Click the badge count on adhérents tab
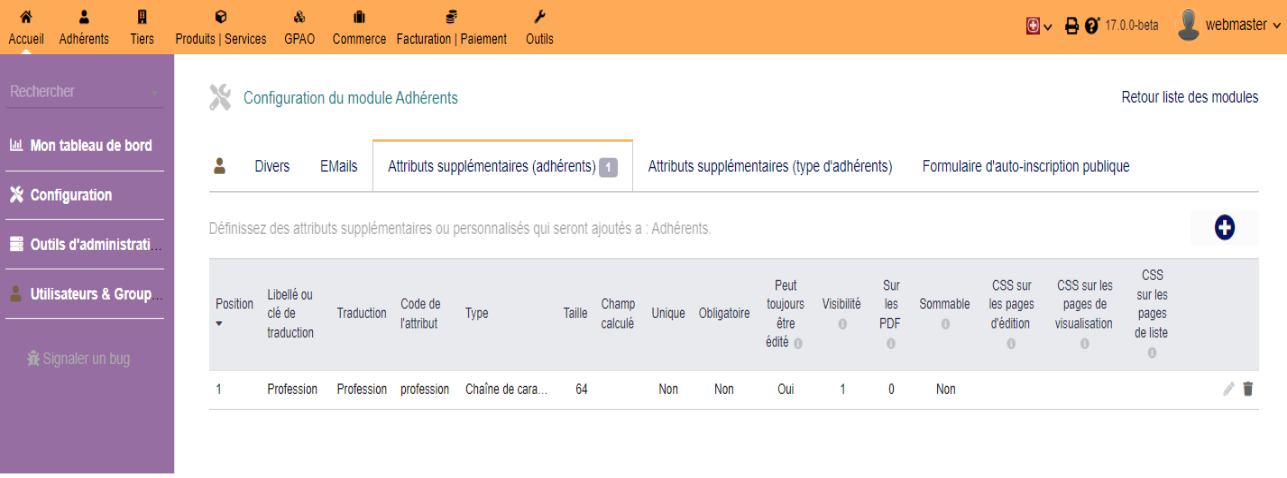Image resolution: width=1287 pixels, height=478 pixels. point(609,168)
